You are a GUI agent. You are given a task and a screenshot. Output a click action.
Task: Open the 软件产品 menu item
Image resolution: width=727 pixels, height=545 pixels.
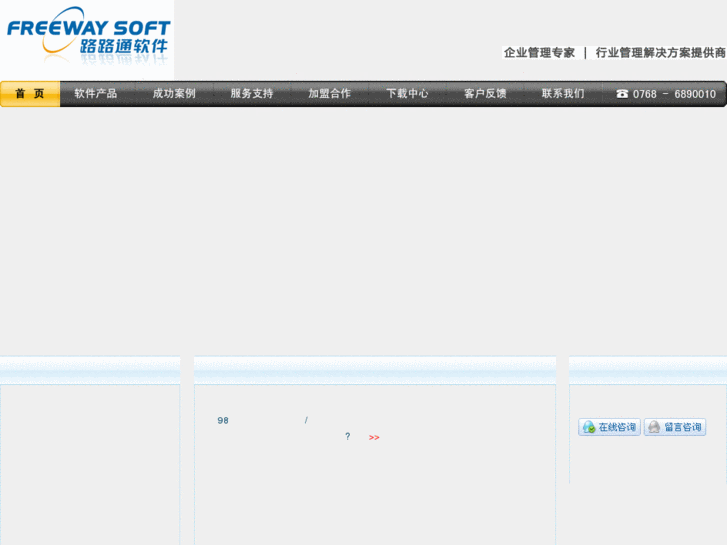pyautogui.click(x=96, y=94)
